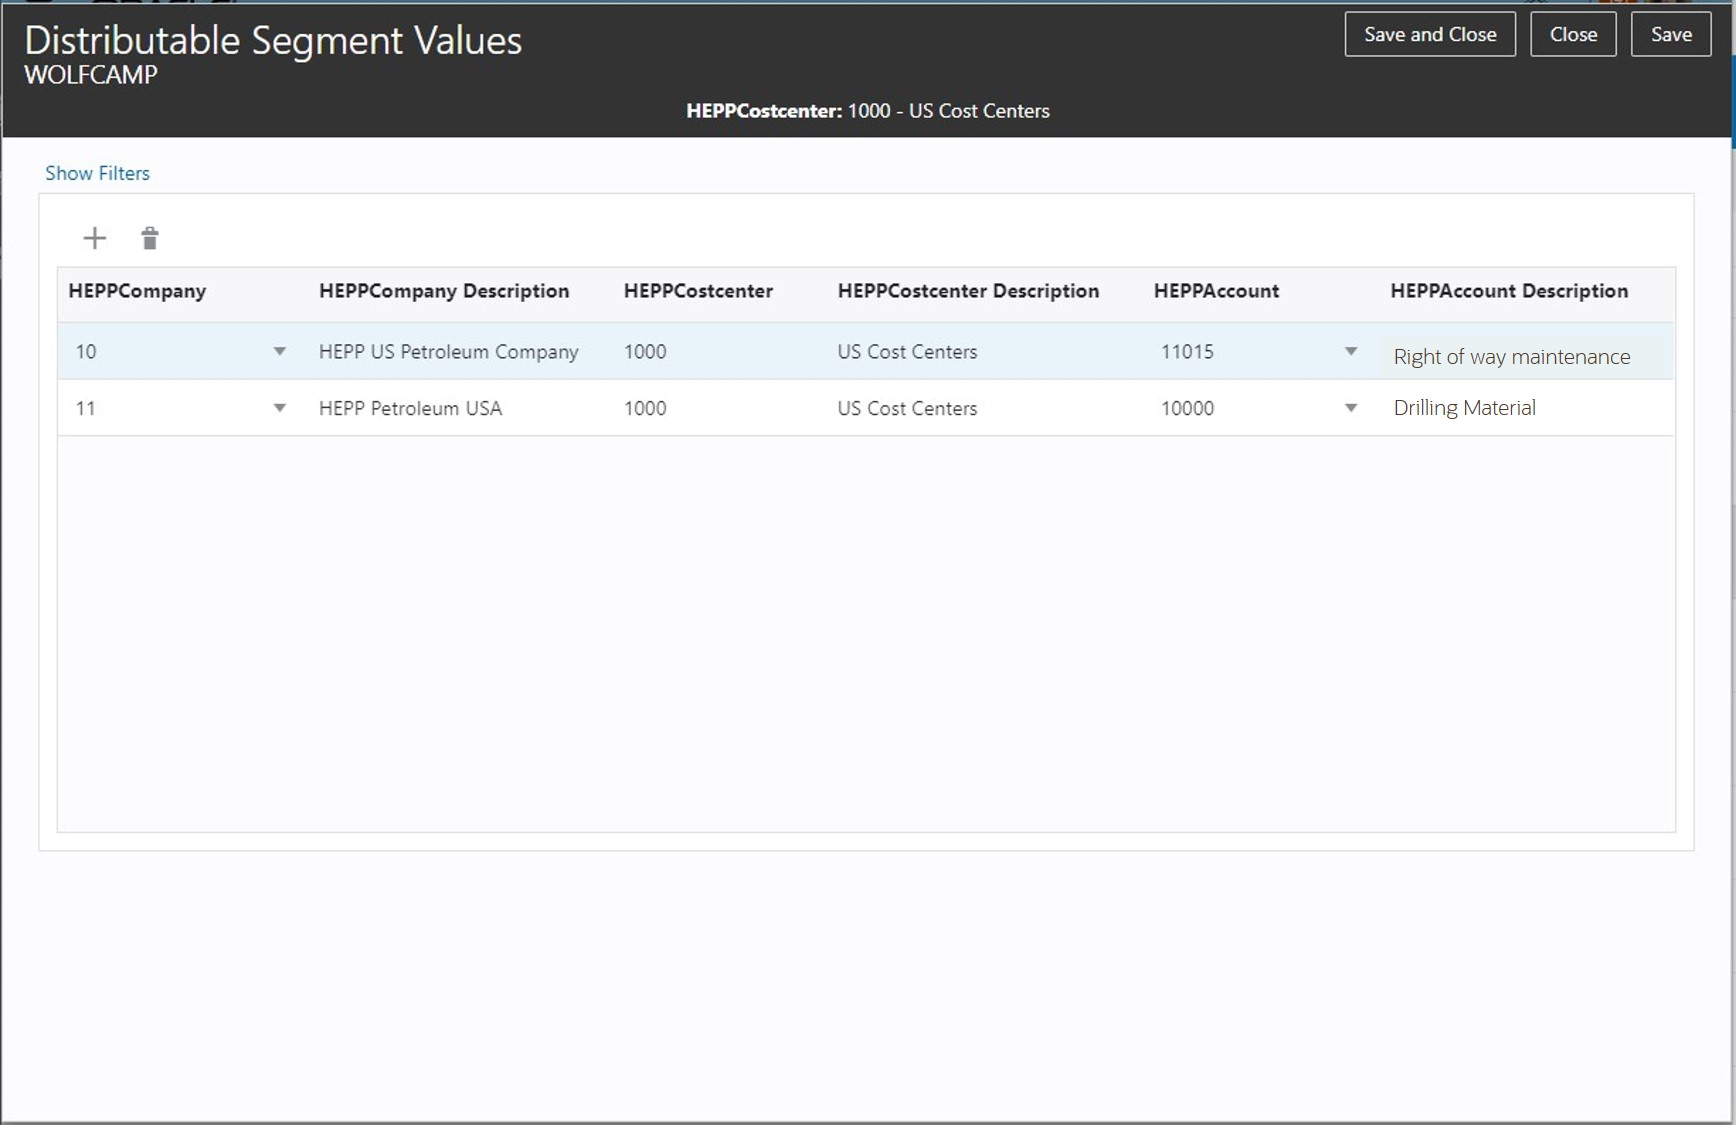The width and height of the screenshot is (1736, 1125).
Task: Click the HEPPCostcenter 1000 header summary
Action: (x=868, y=111)
